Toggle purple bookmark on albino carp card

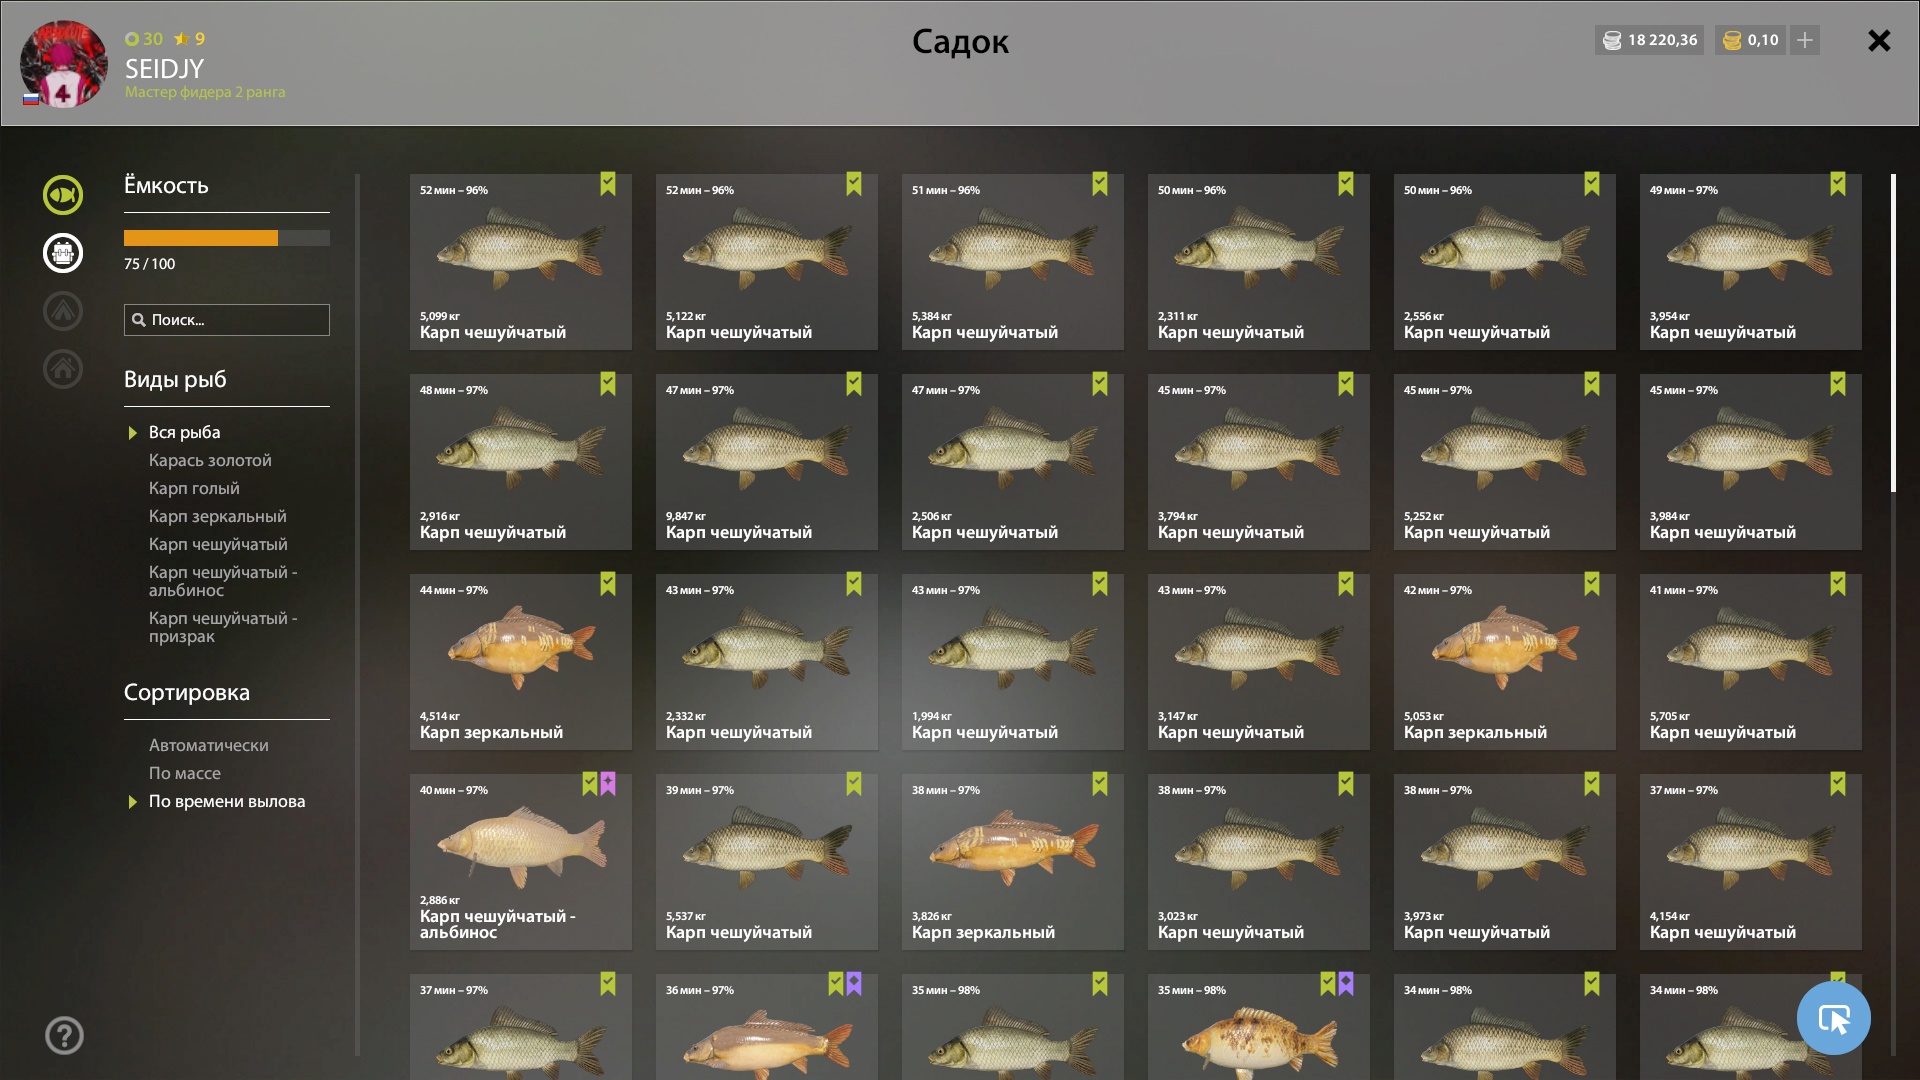click(608, 784)
